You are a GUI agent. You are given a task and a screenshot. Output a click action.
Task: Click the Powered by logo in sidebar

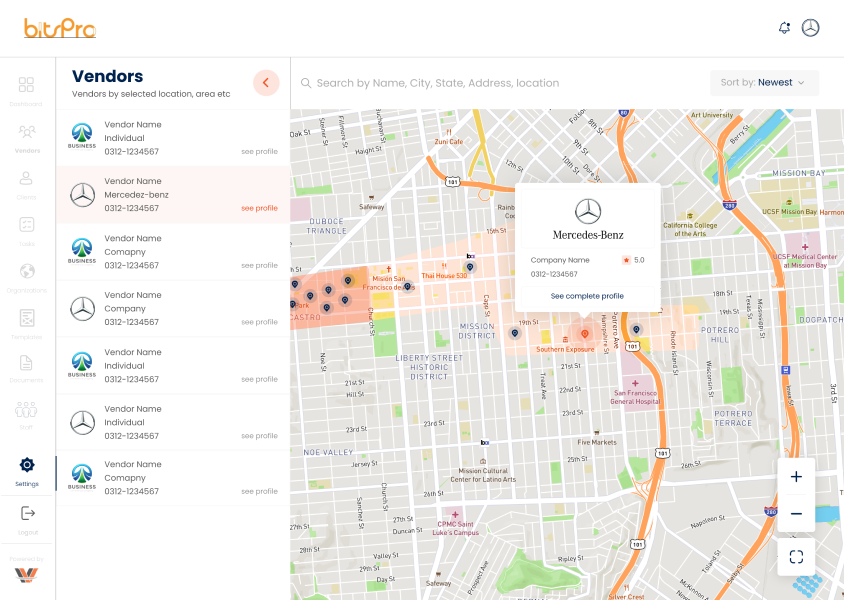26,575
